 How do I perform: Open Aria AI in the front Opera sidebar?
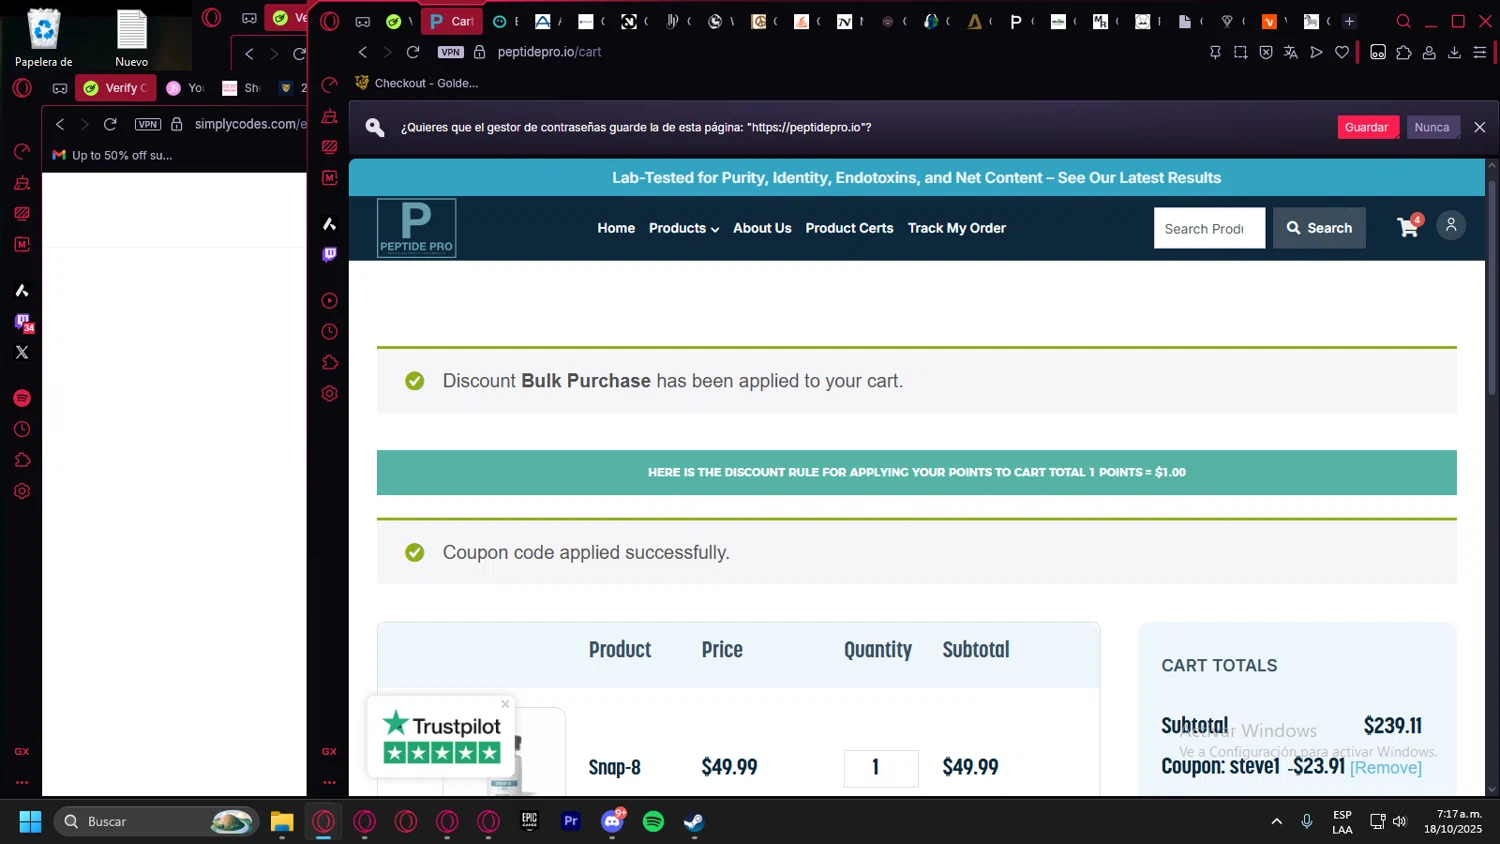pyautogui.click(x=329, y=224)
